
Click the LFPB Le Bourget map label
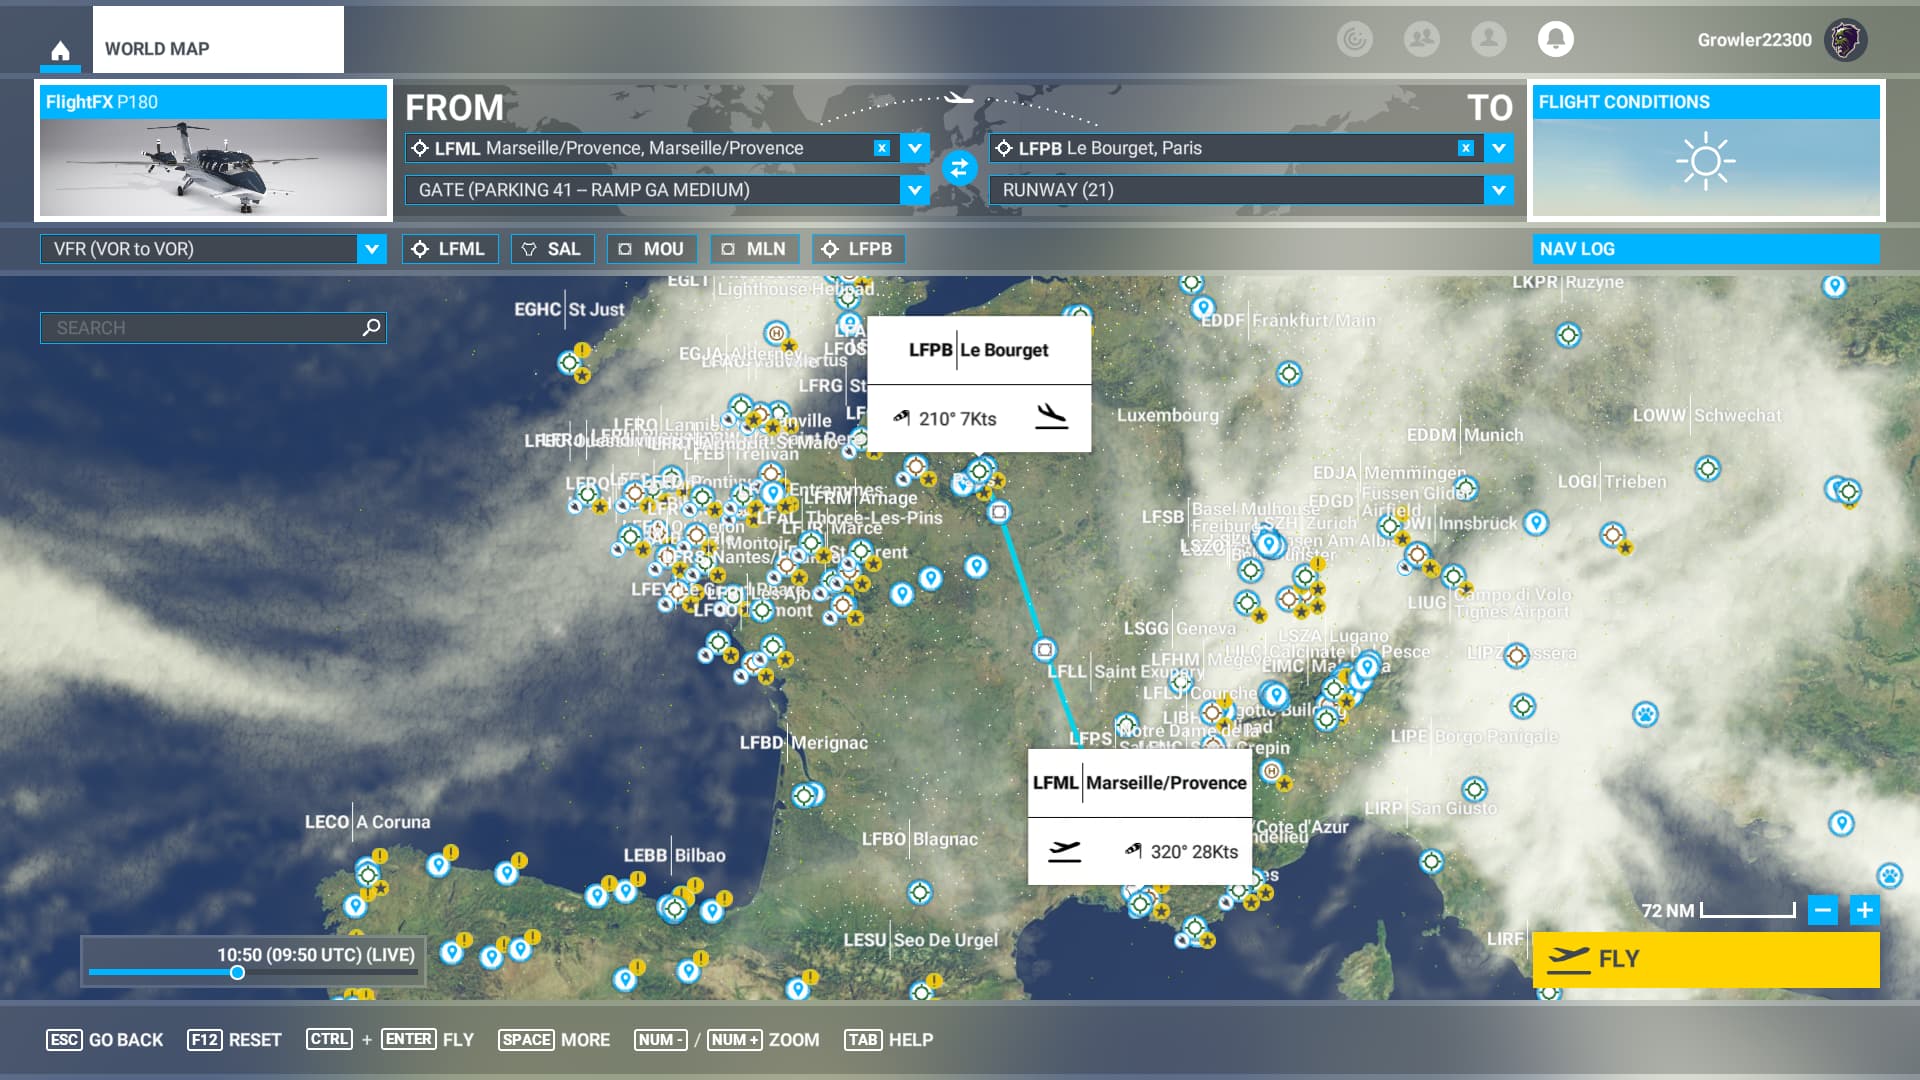pyautogui.click(x=978, y=350)
